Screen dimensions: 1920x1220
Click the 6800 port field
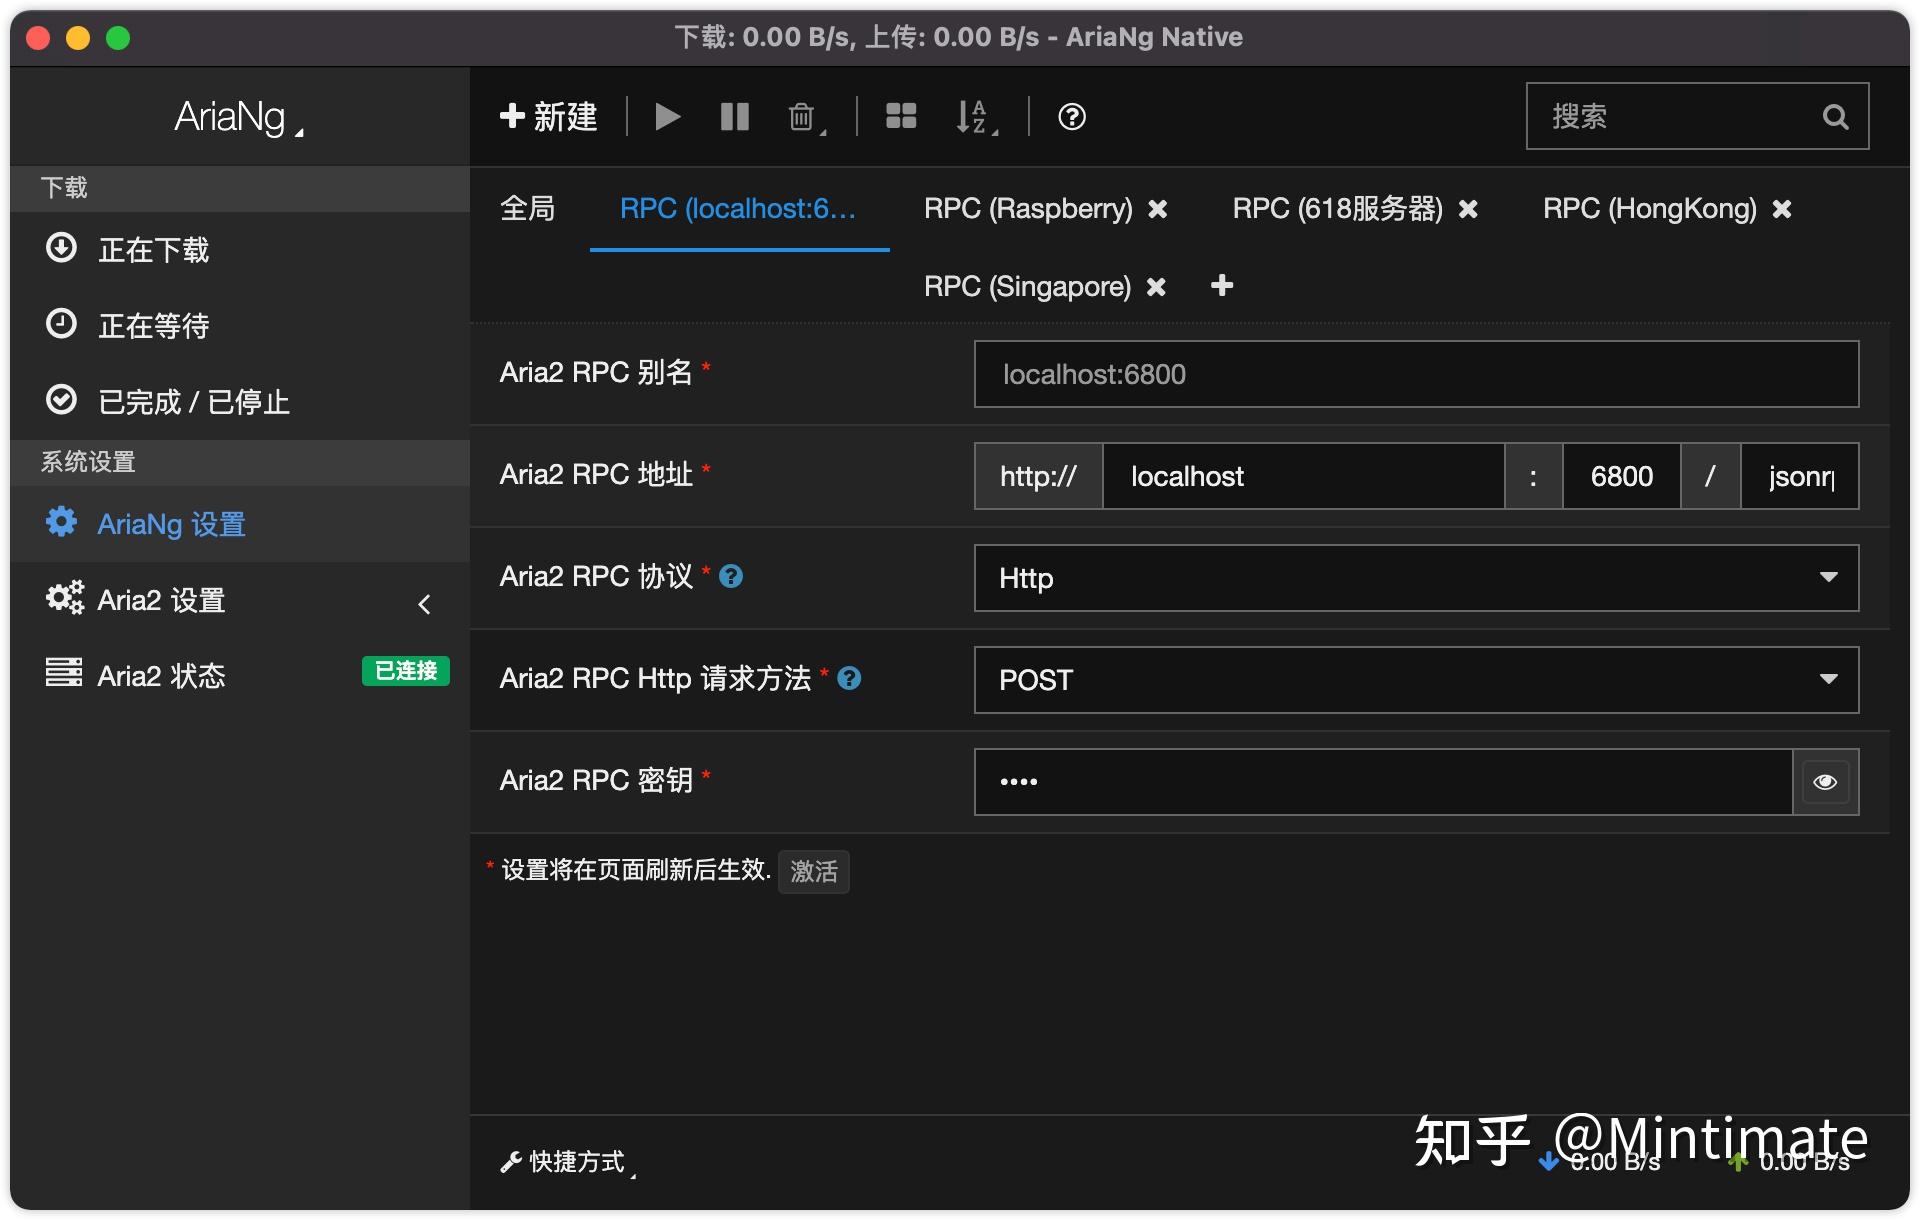click(1621, 476)
